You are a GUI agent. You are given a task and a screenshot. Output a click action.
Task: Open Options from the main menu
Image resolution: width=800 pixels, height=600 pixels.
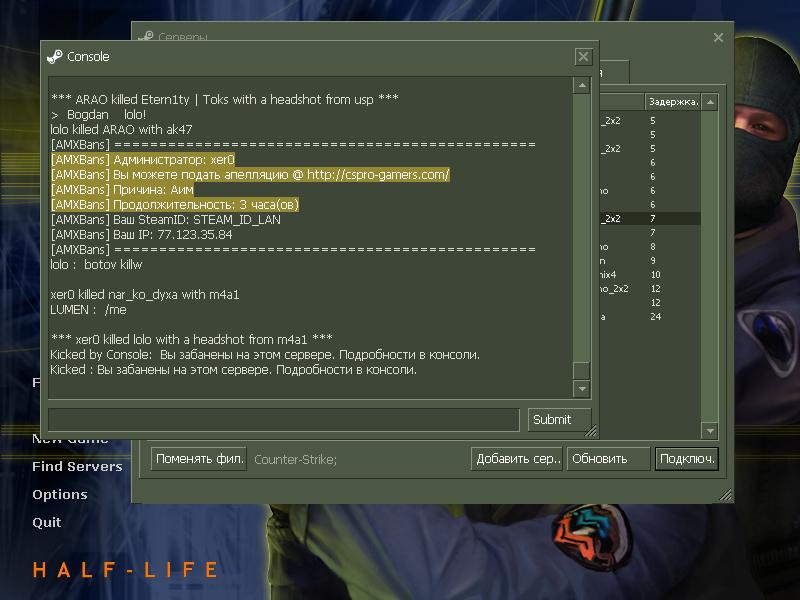(x=60, y=494)
